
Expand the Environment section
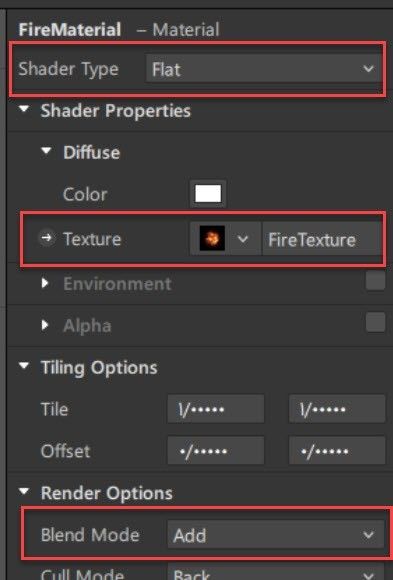(45, 283)
